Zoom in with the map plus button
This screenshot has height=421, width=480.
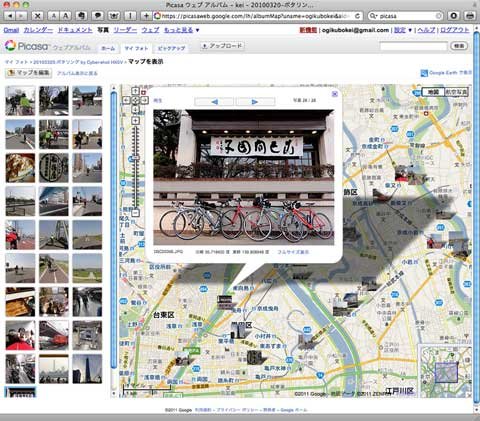(135, 121)
